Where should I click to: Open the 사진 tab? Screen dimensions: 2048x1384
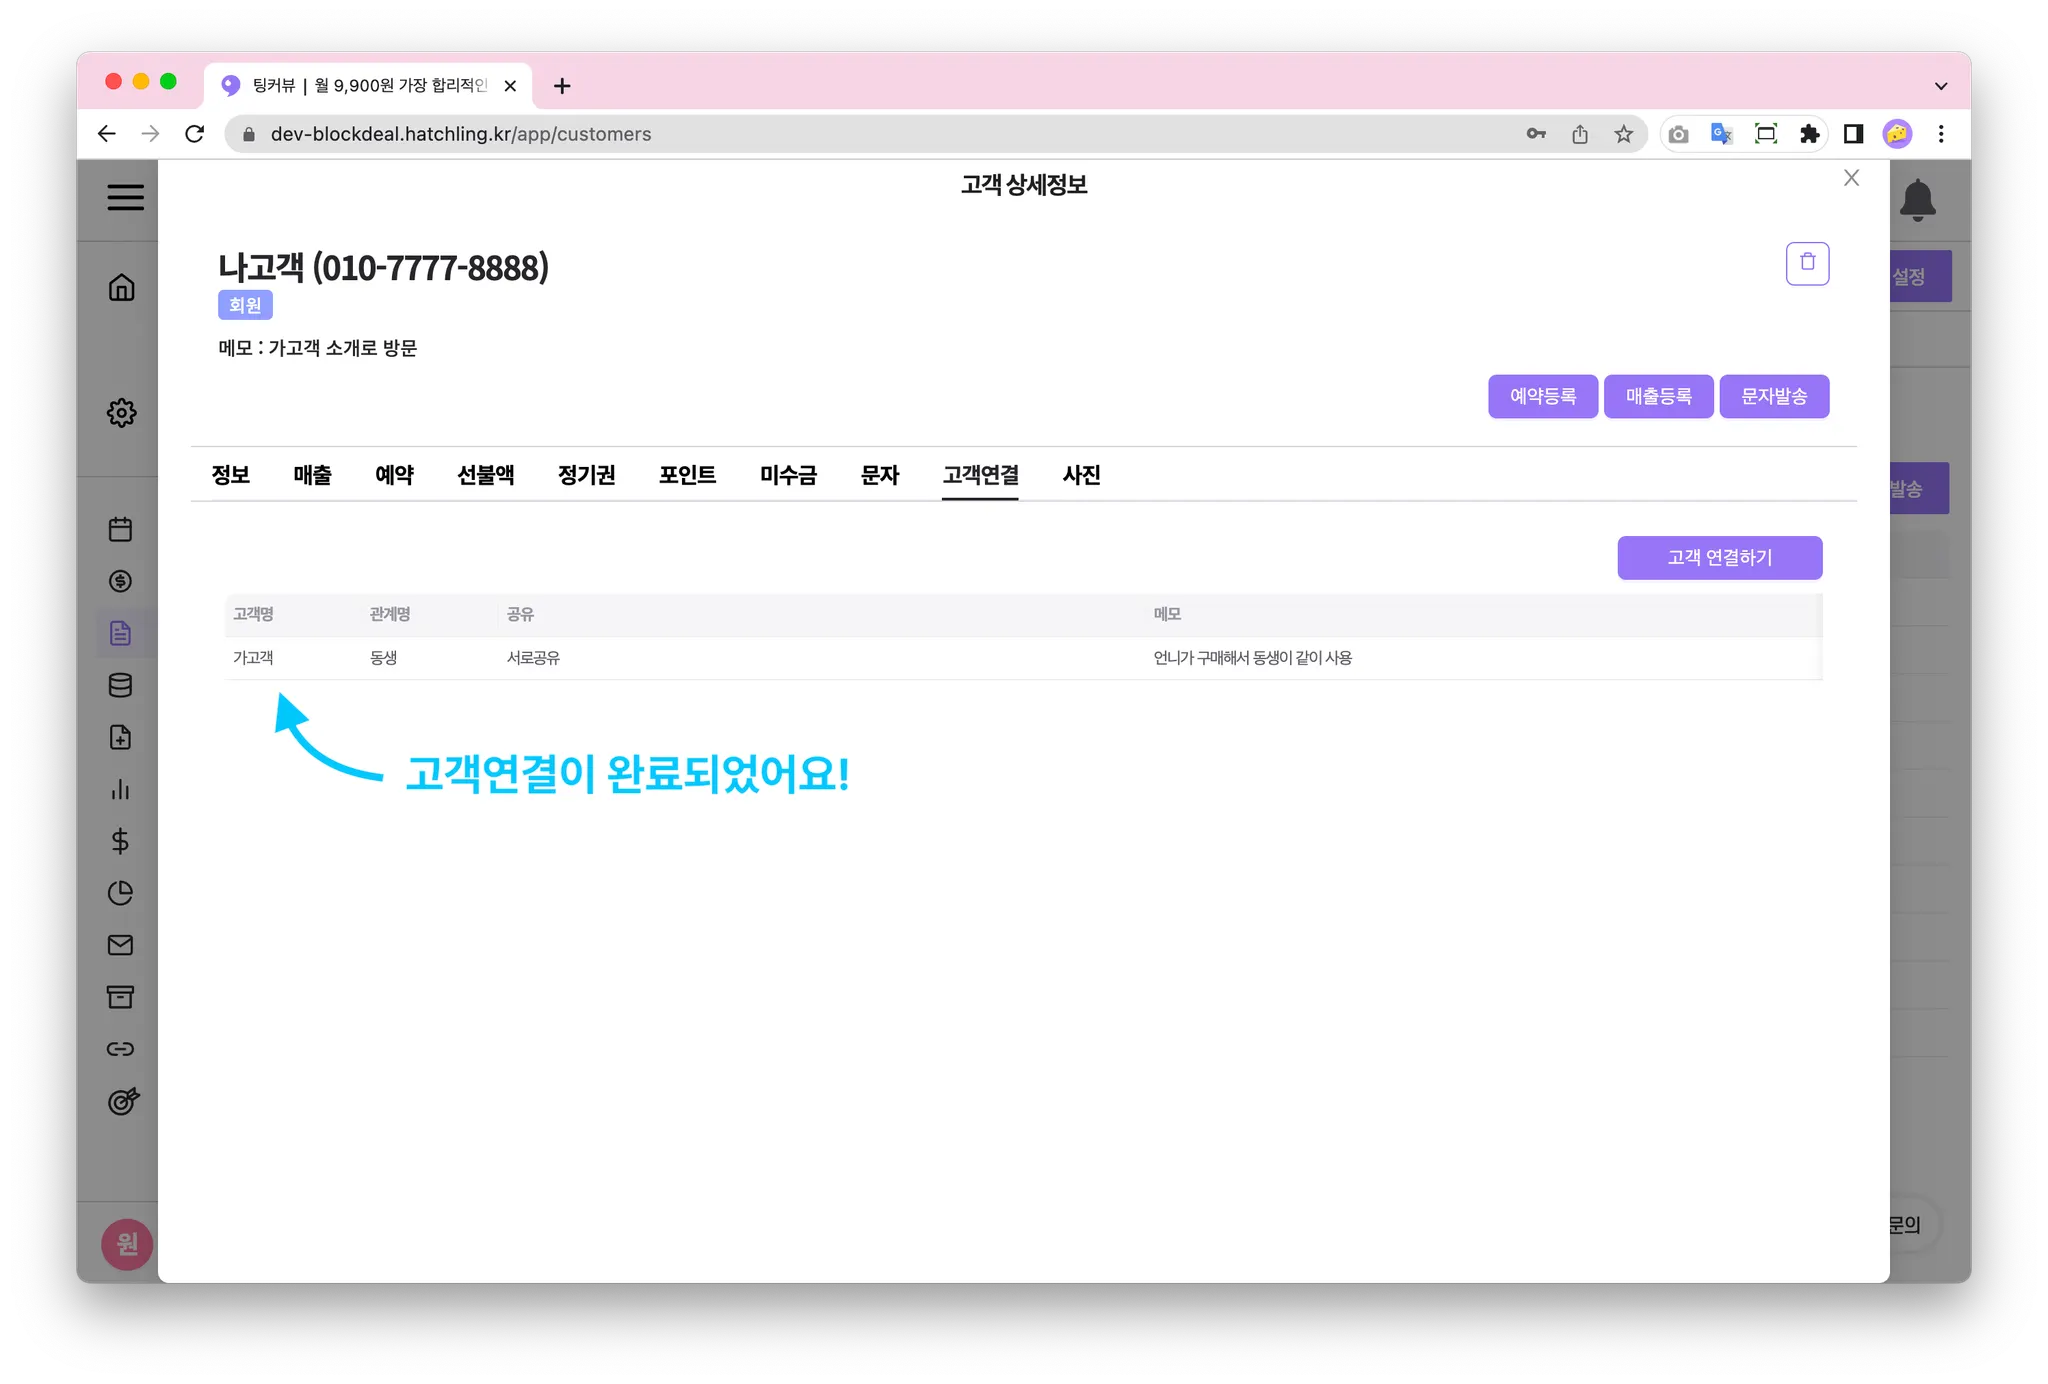tap(1081, 475)
